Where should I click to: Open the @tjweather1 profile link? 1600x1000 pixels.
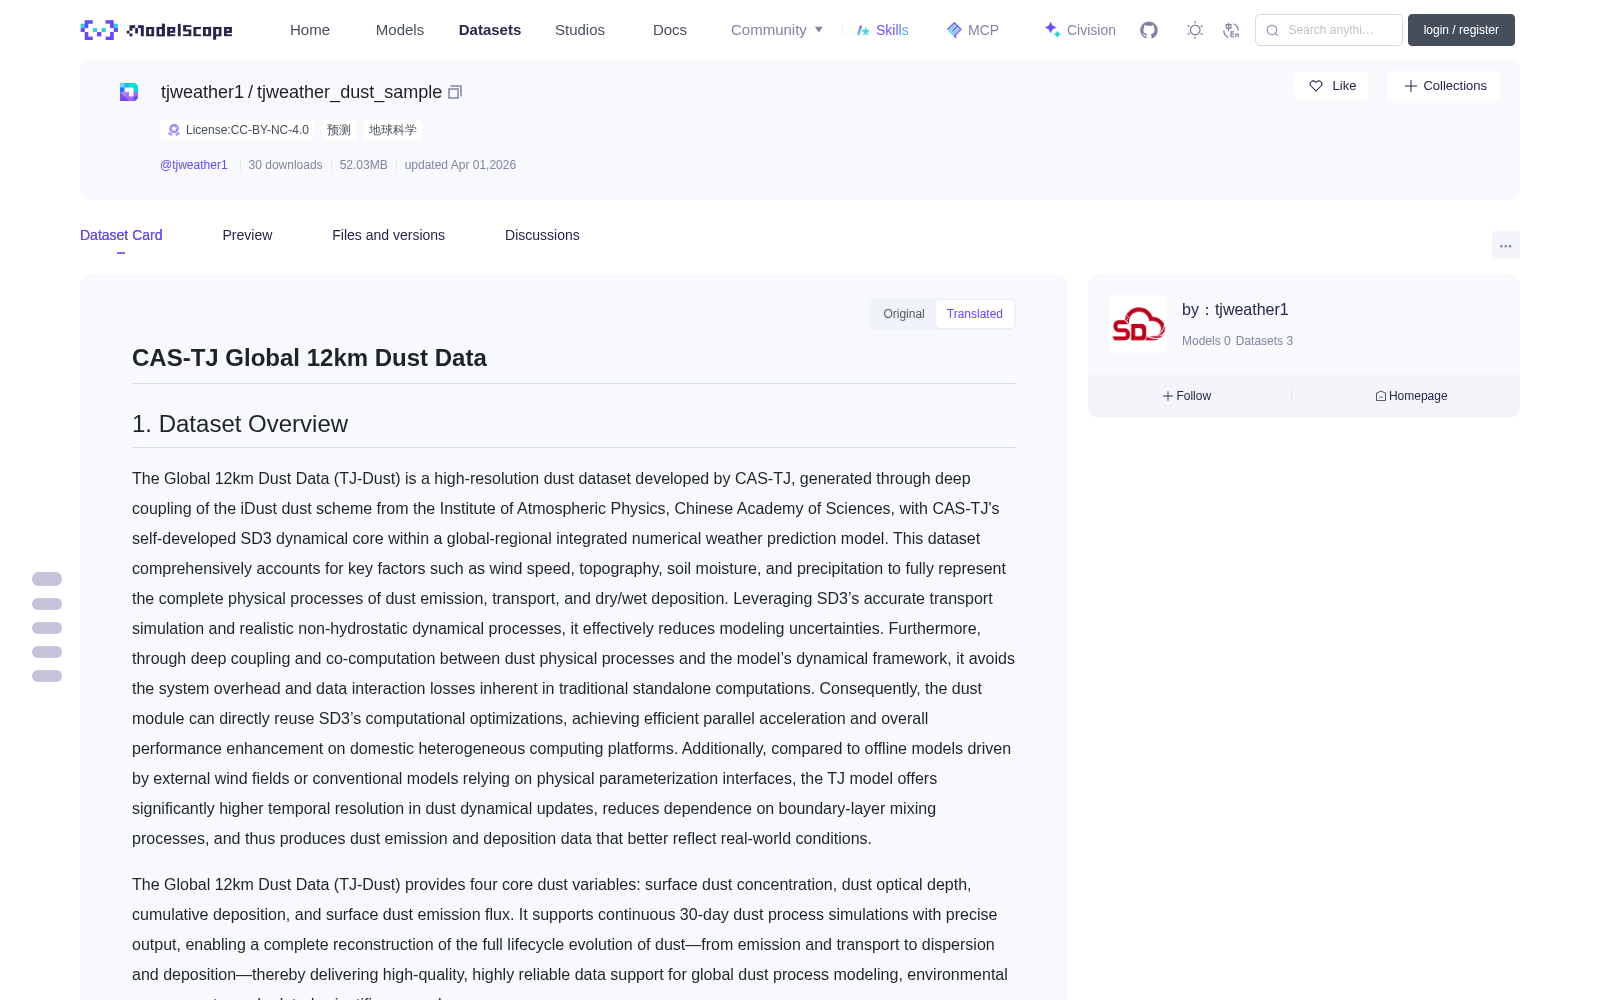tap(194, 165)
